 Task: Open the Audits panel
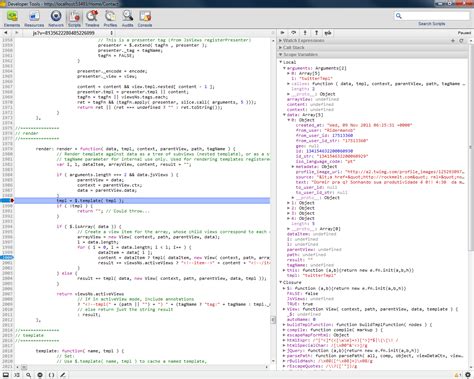tap(127, 19)
